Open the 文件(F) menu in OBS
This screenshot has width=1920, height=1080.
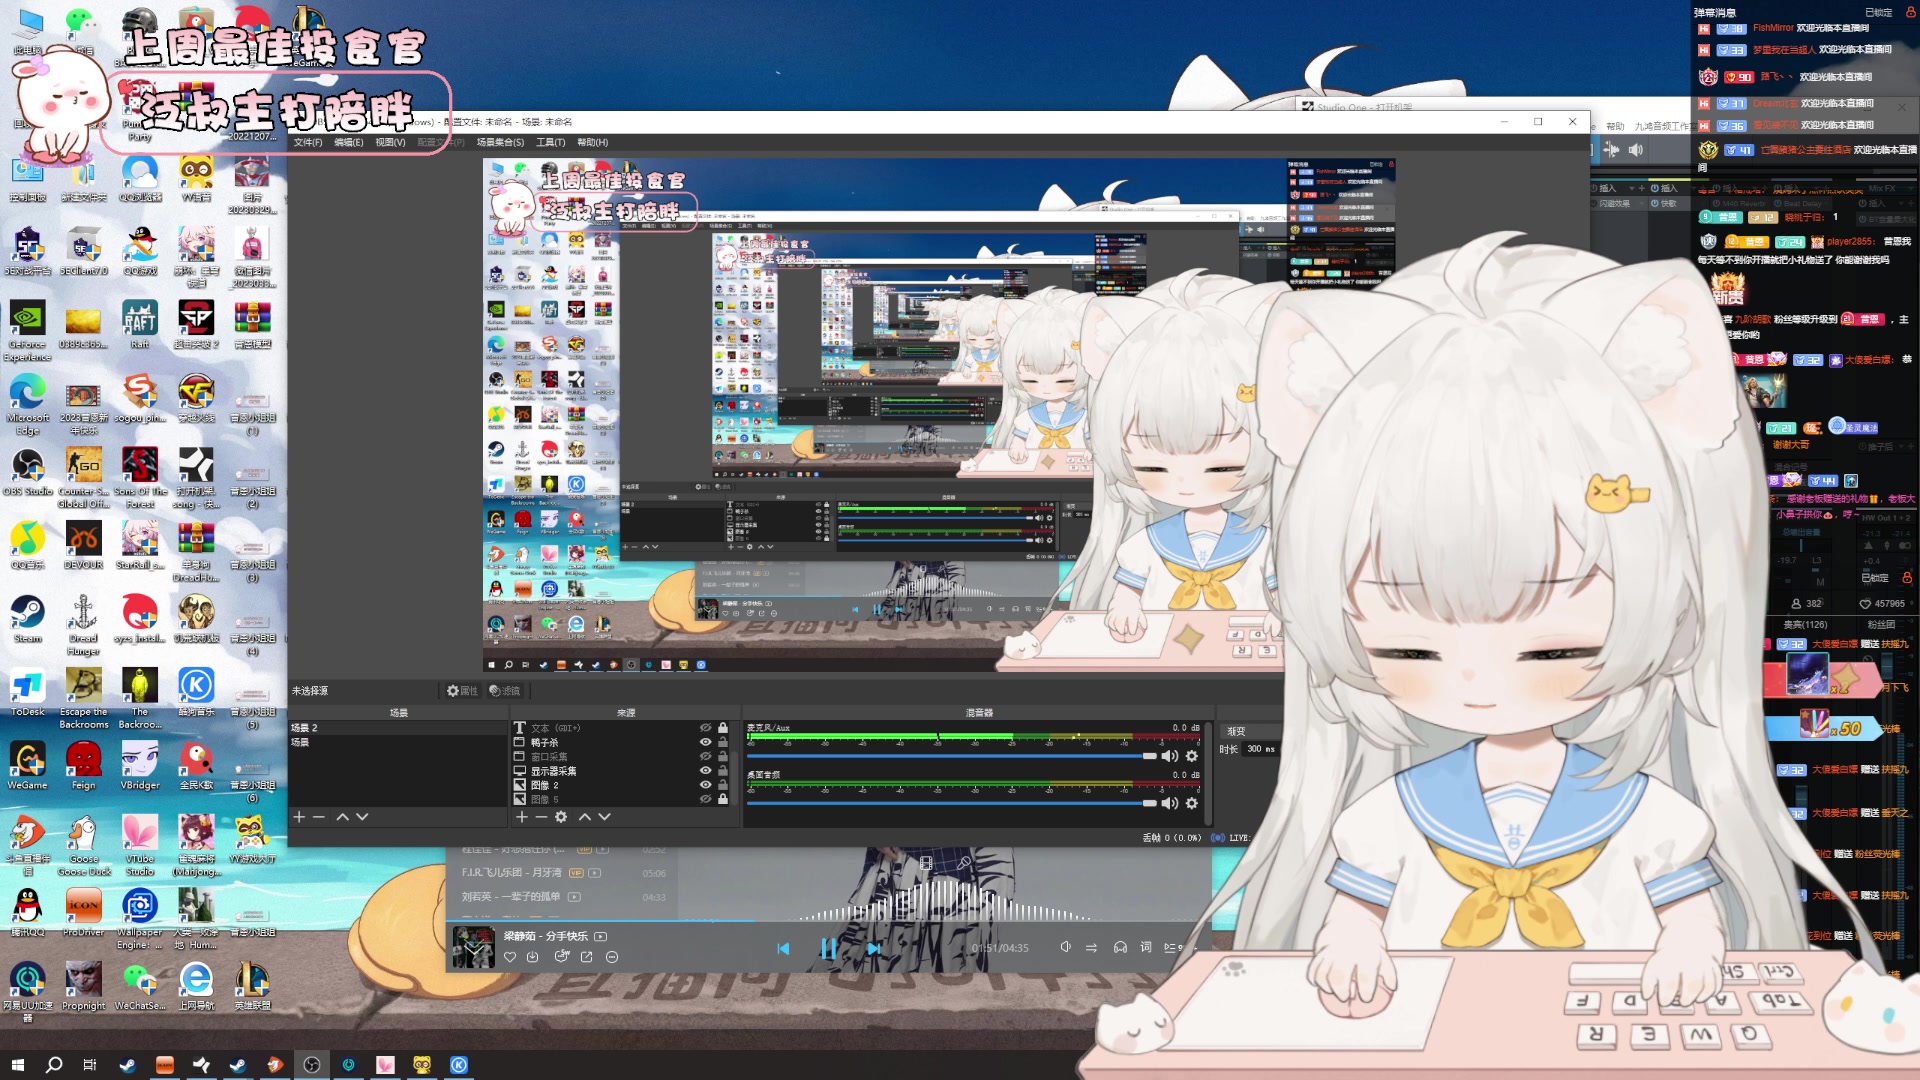tap(306, 142)
